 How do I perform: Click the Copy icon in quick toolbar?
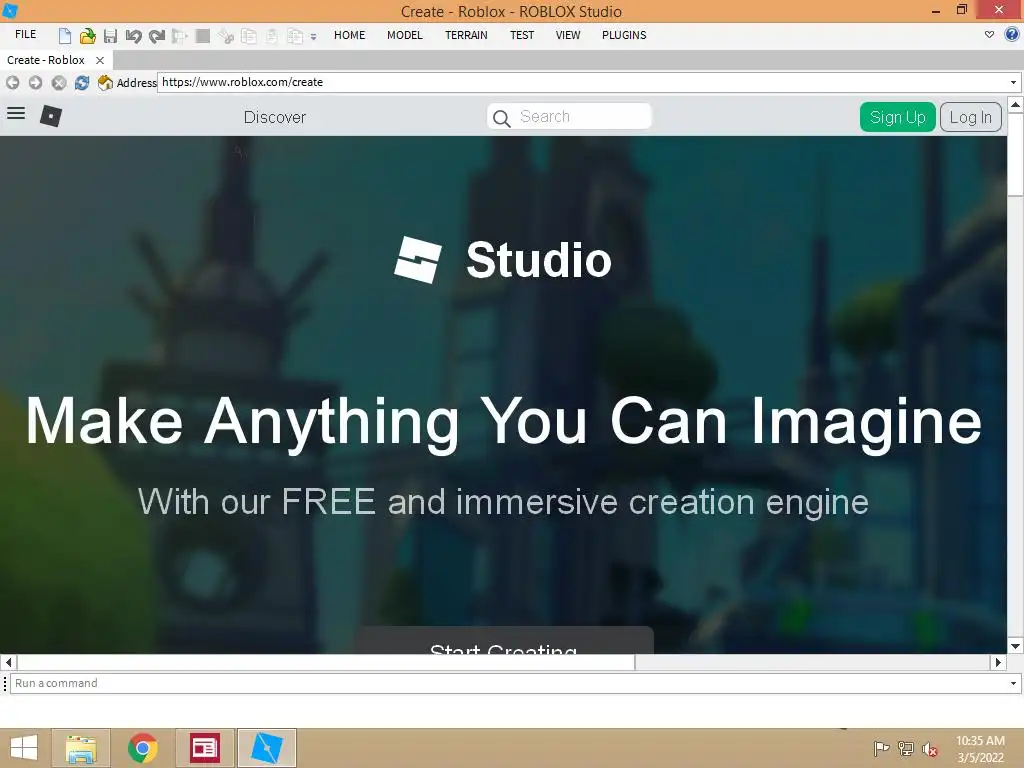coord(249,35)
